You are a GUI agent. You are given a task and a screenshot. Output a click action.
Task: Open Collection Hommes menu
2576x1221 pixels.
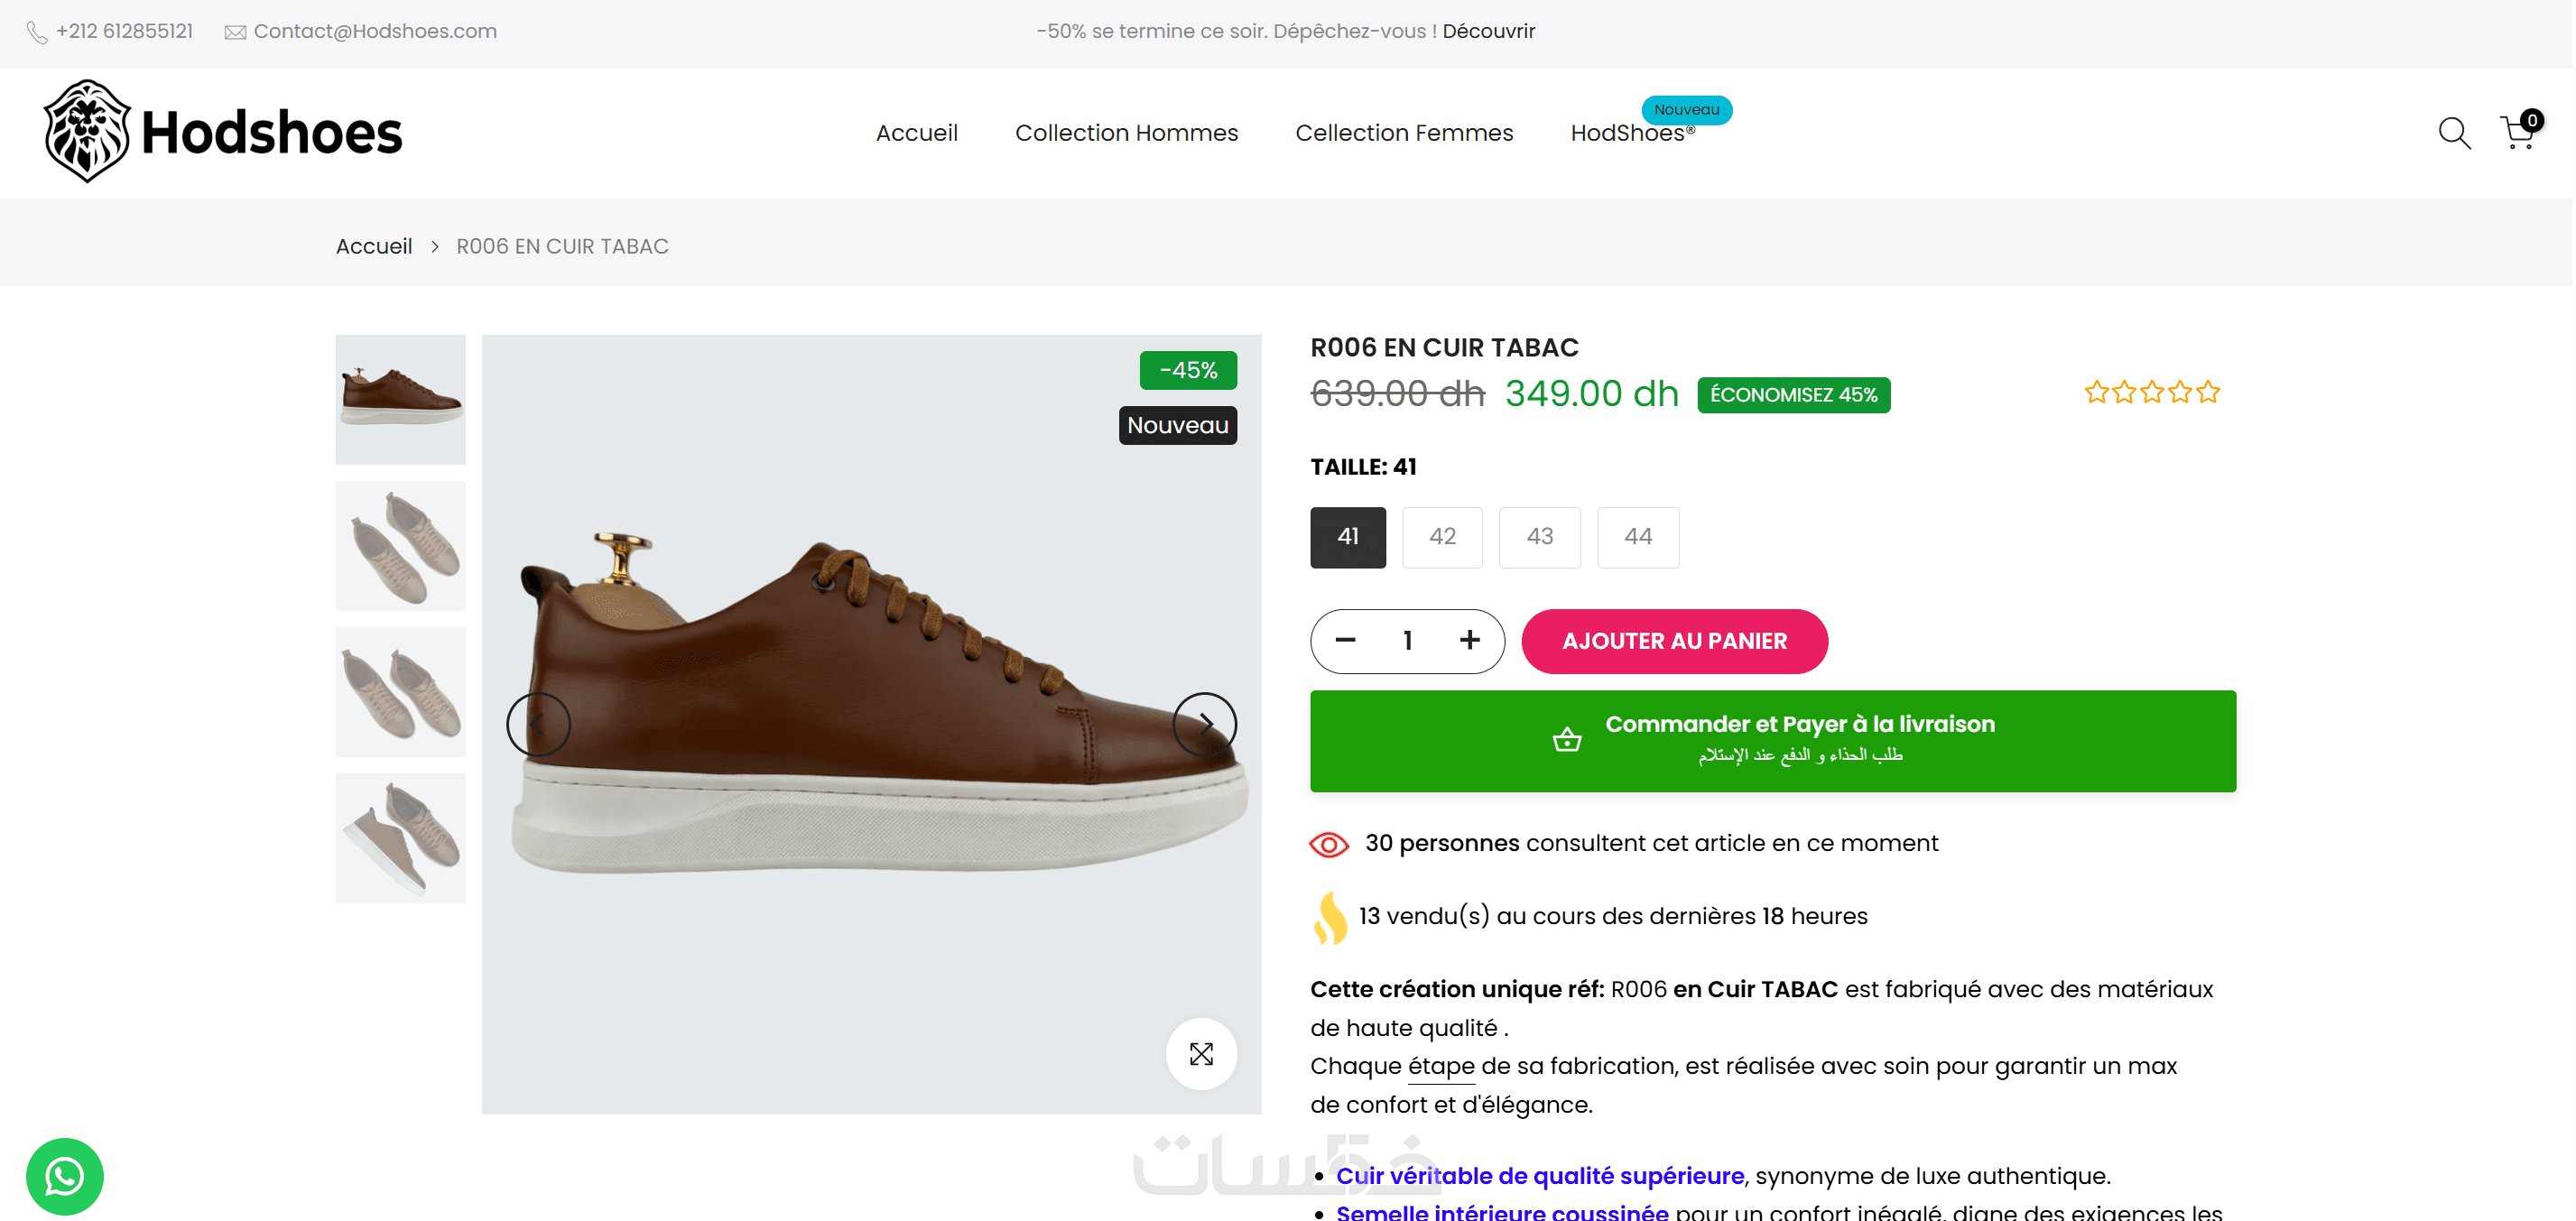pos(1126,133)
